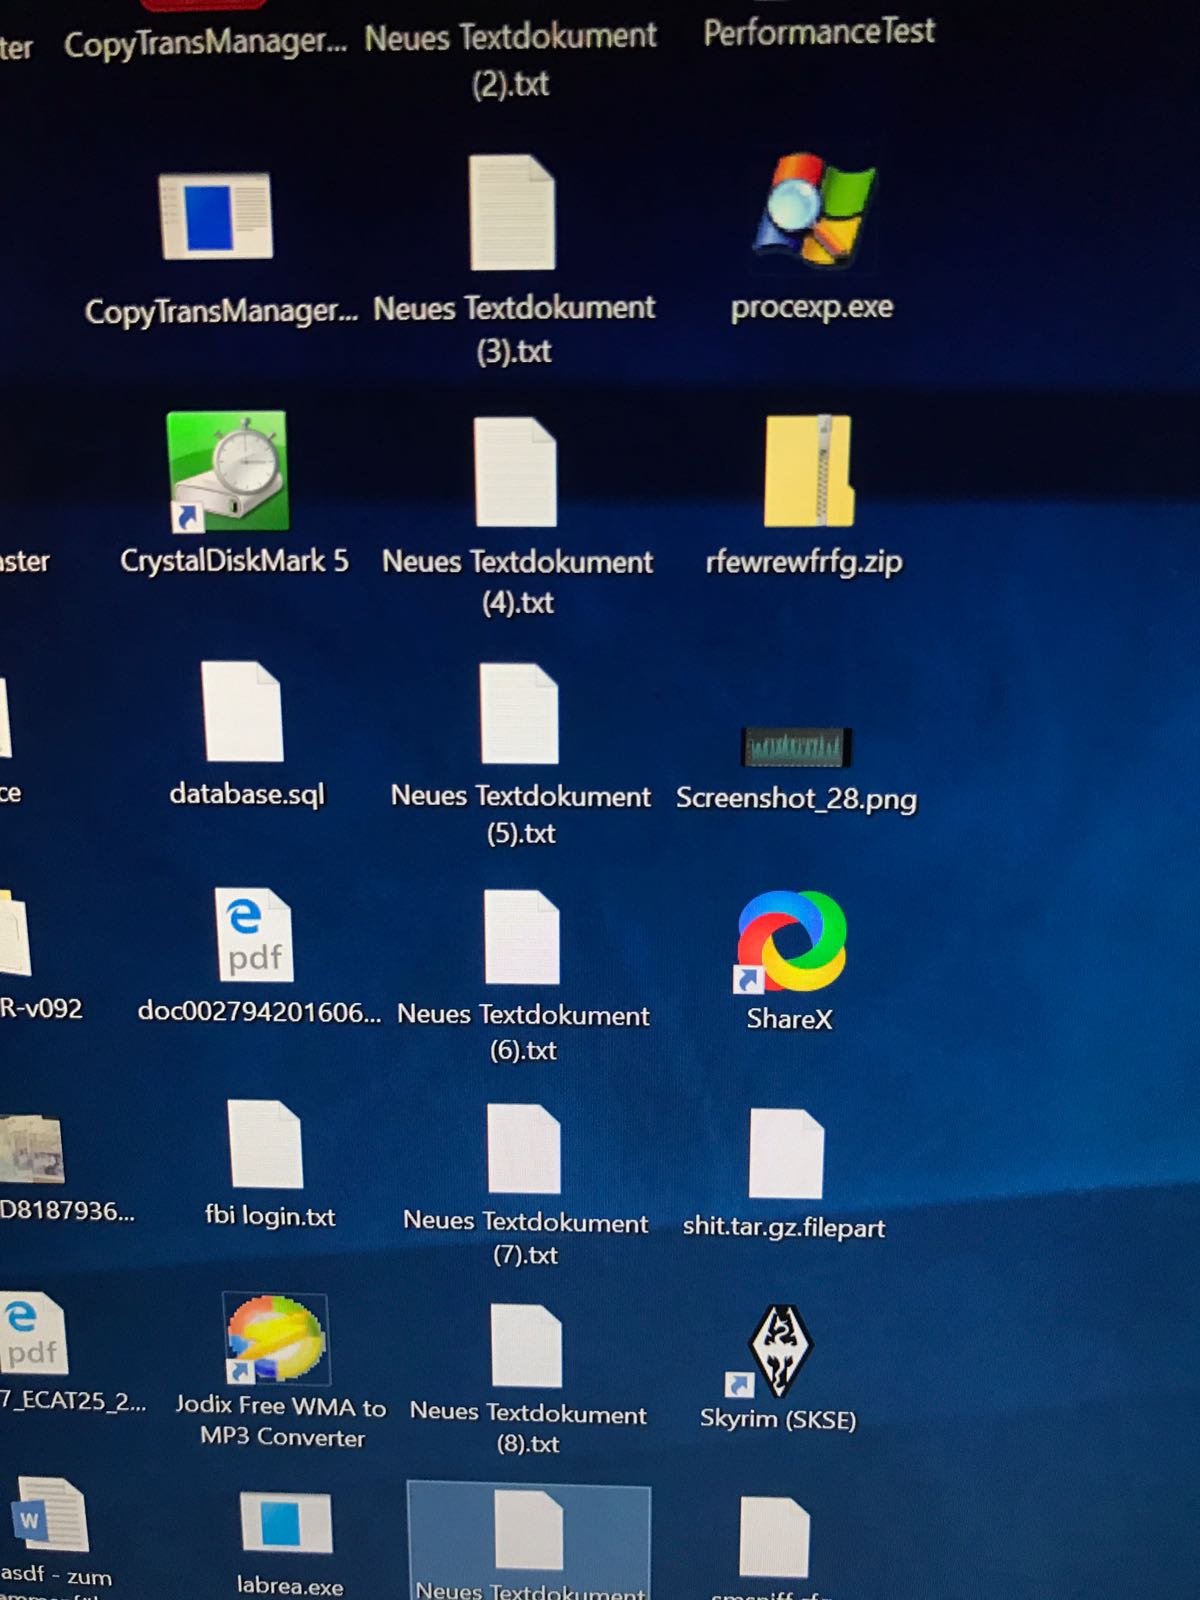The height and width of the screenshot is (1600, 1200).
Task: Select Neues Textdokument (8).txt file icon
Action: pos(526,1345)
